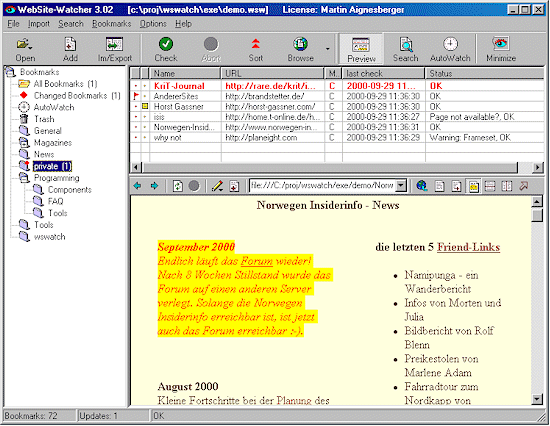Select the FAQ subfolder
Image resolution: width=550 pixels, height=426 pixels.
click(55, 201)
